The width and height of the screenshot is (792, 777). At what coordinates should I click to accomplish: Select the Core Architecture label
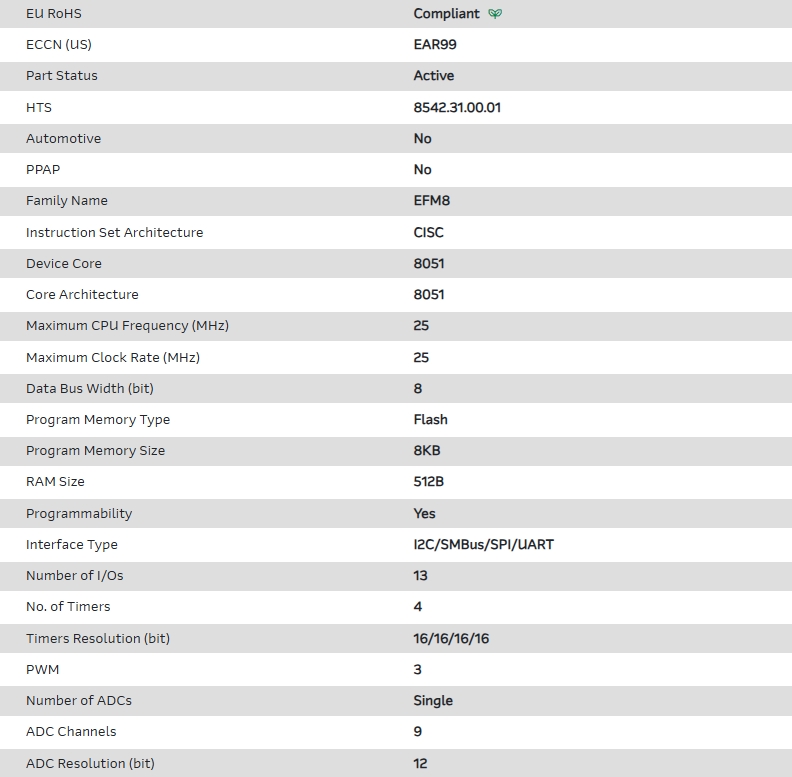(x=82, y=295)
